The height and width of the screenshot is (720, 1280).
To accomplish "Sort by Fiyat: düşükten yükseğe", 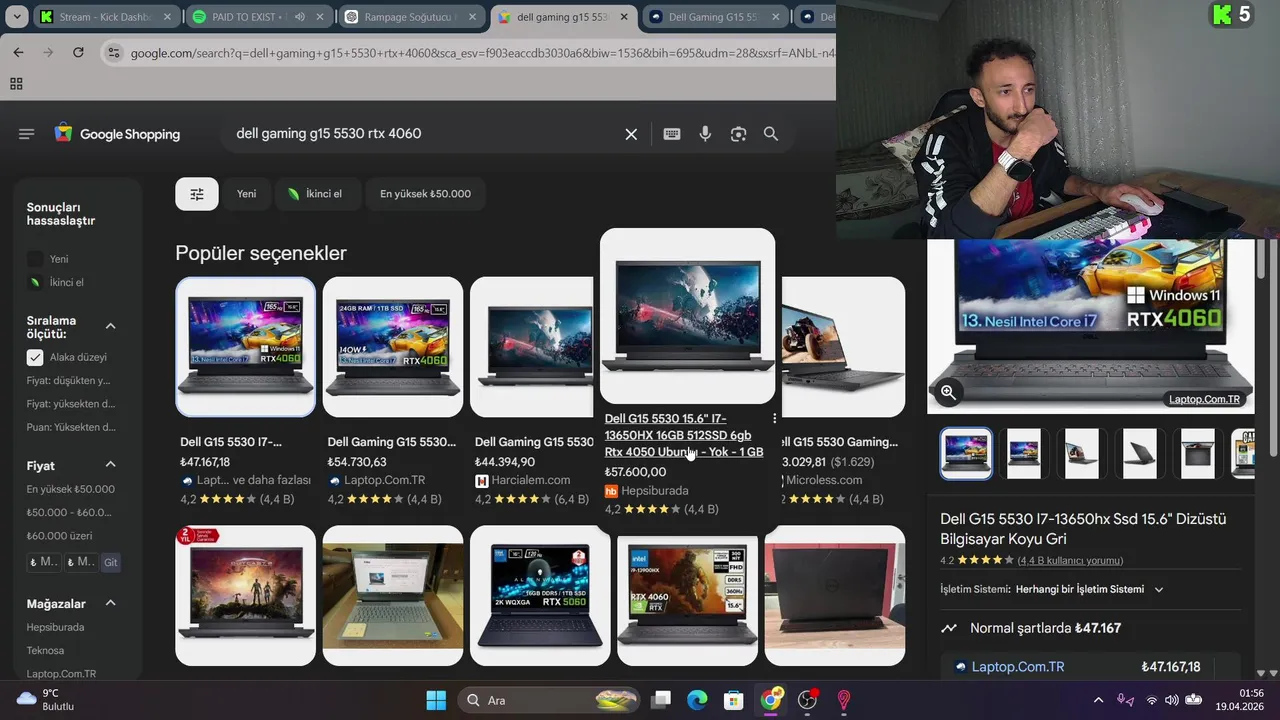I will pos(68,380).
